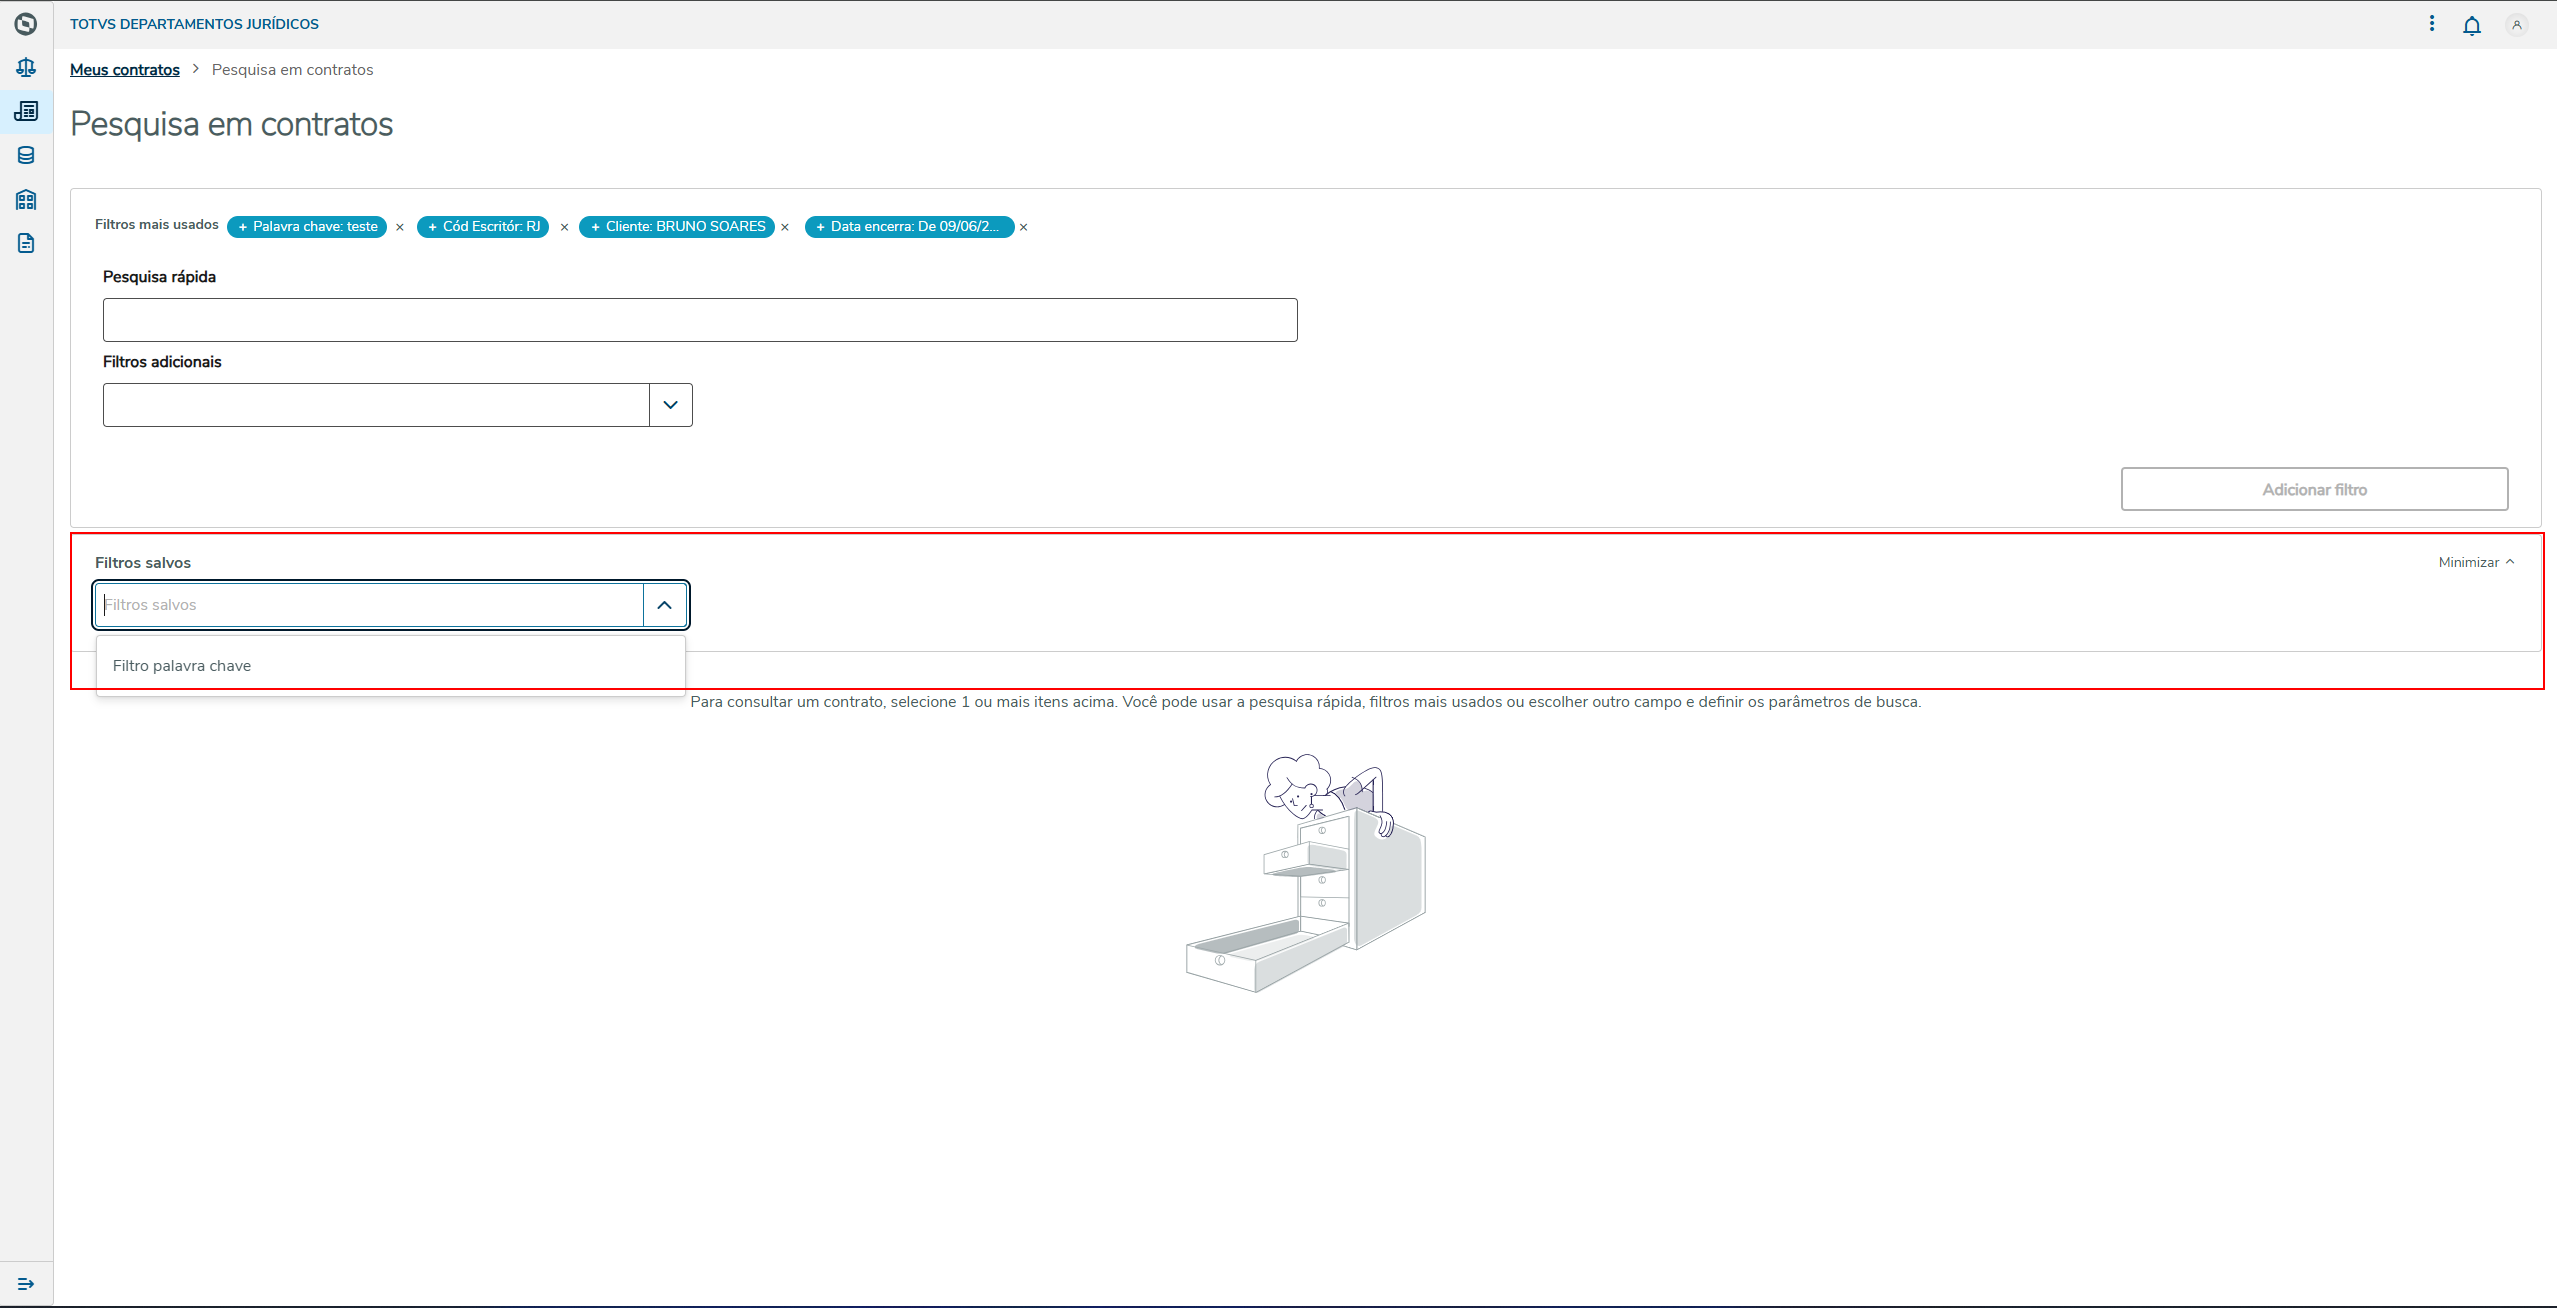Go to Meus contratos breadcrumb
The height and width of the screenshot is (1308, 2557).
point(125,70)
